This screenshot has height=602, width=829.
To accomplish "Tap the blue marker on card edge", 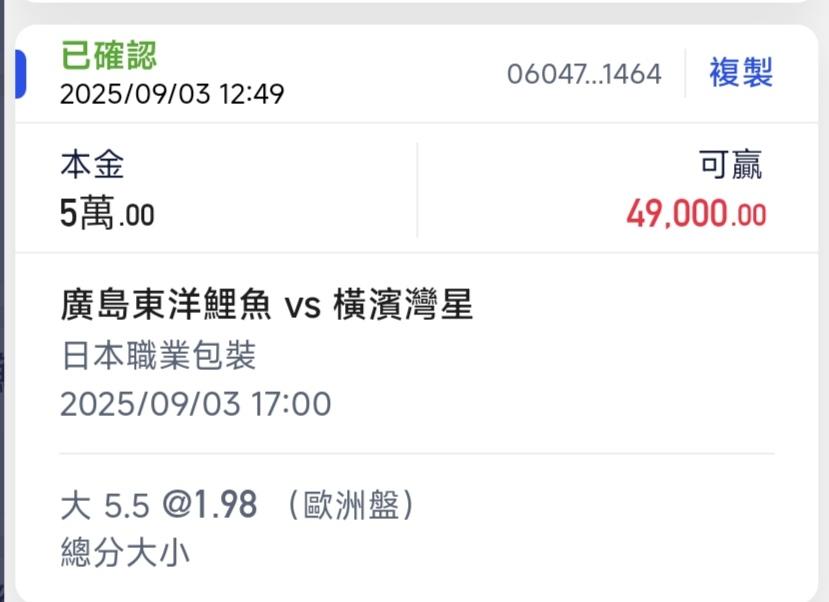I will click(x=20, y=72).
